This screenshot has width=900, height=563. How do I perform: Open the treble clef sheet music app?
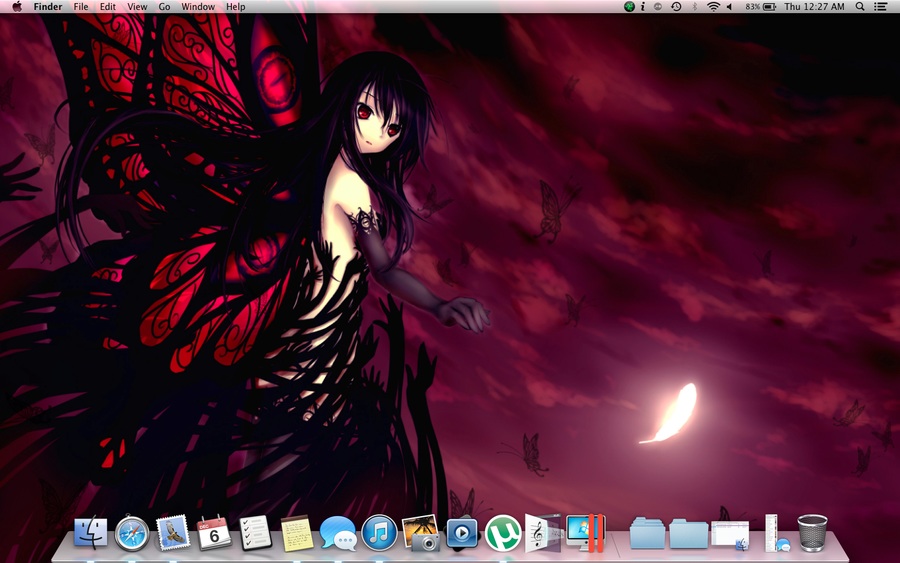(543, 533)
